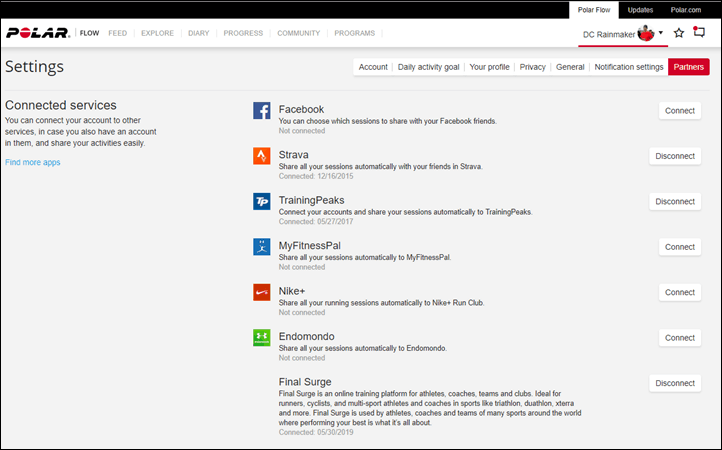Image resolution: width=722 pixels, height=450 pixels.
Task: Connect the MyFitnessPal service
Action: pyautogui.click(x=680, y=247)
